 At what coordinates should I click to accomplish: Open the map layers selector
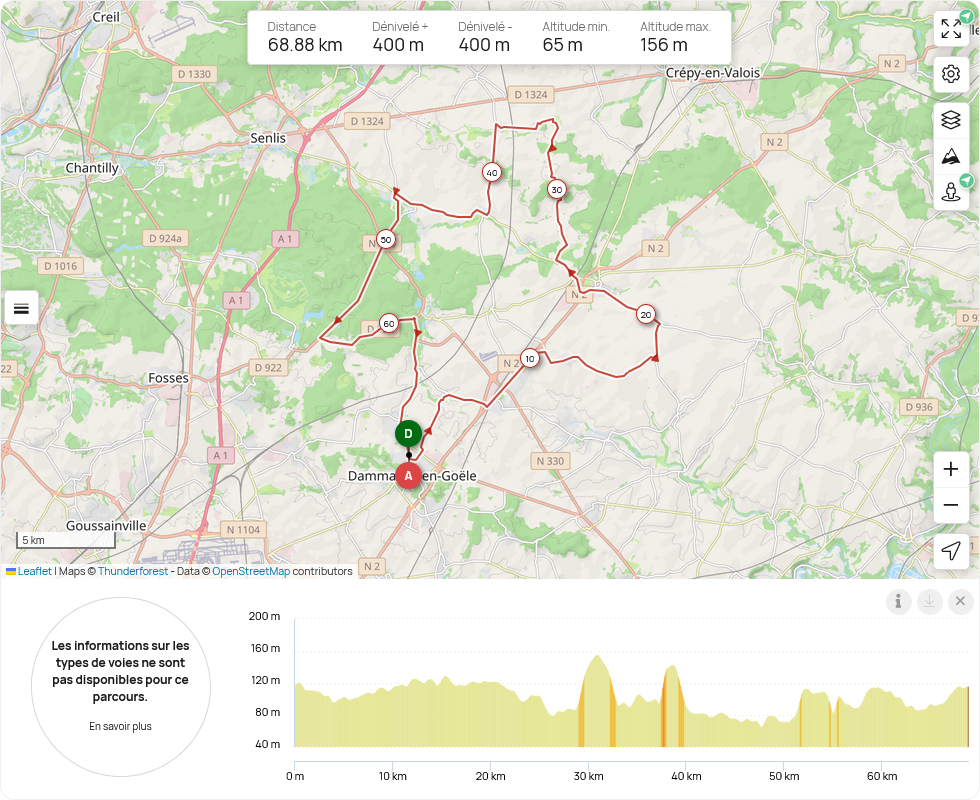point(951,120)
